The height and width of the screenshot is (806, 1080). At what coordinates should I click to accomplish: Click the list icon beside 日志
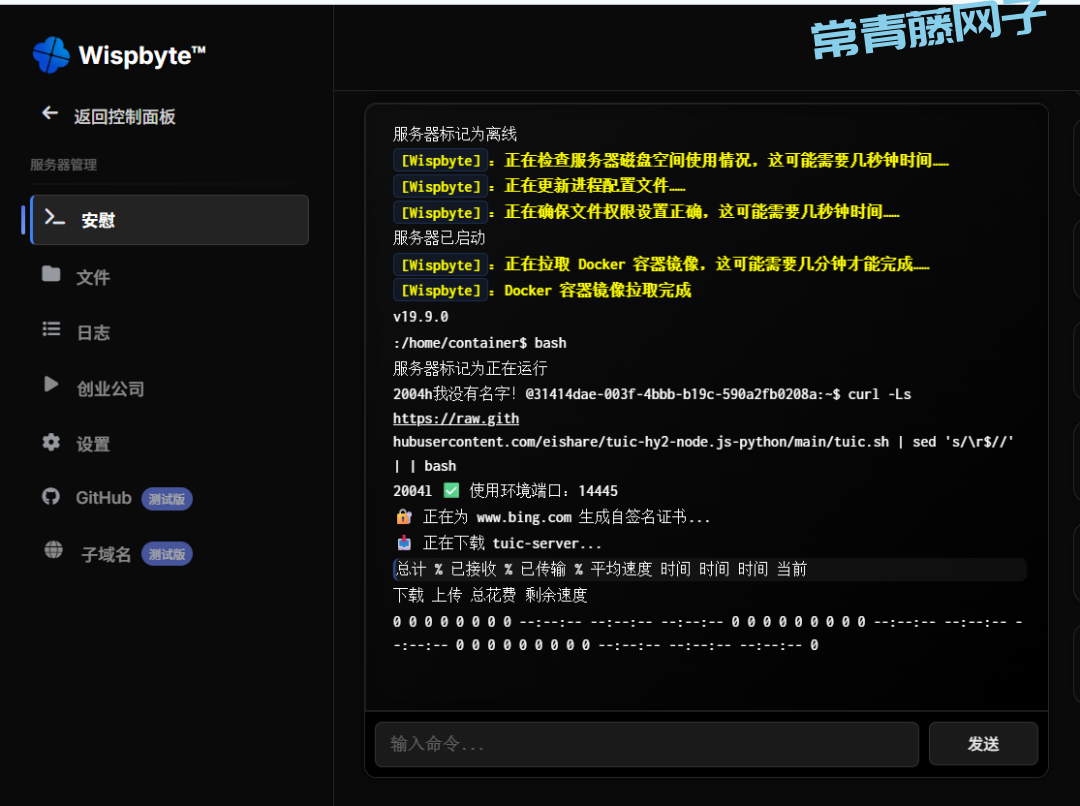tap(51, 330)
